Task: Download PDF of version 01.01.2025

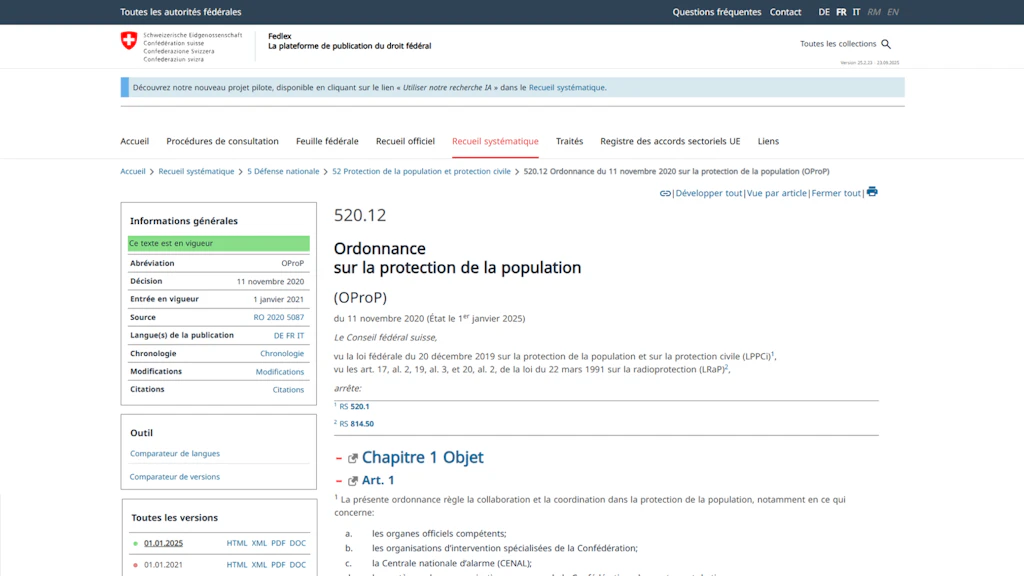Action: (x=278, y=543)
